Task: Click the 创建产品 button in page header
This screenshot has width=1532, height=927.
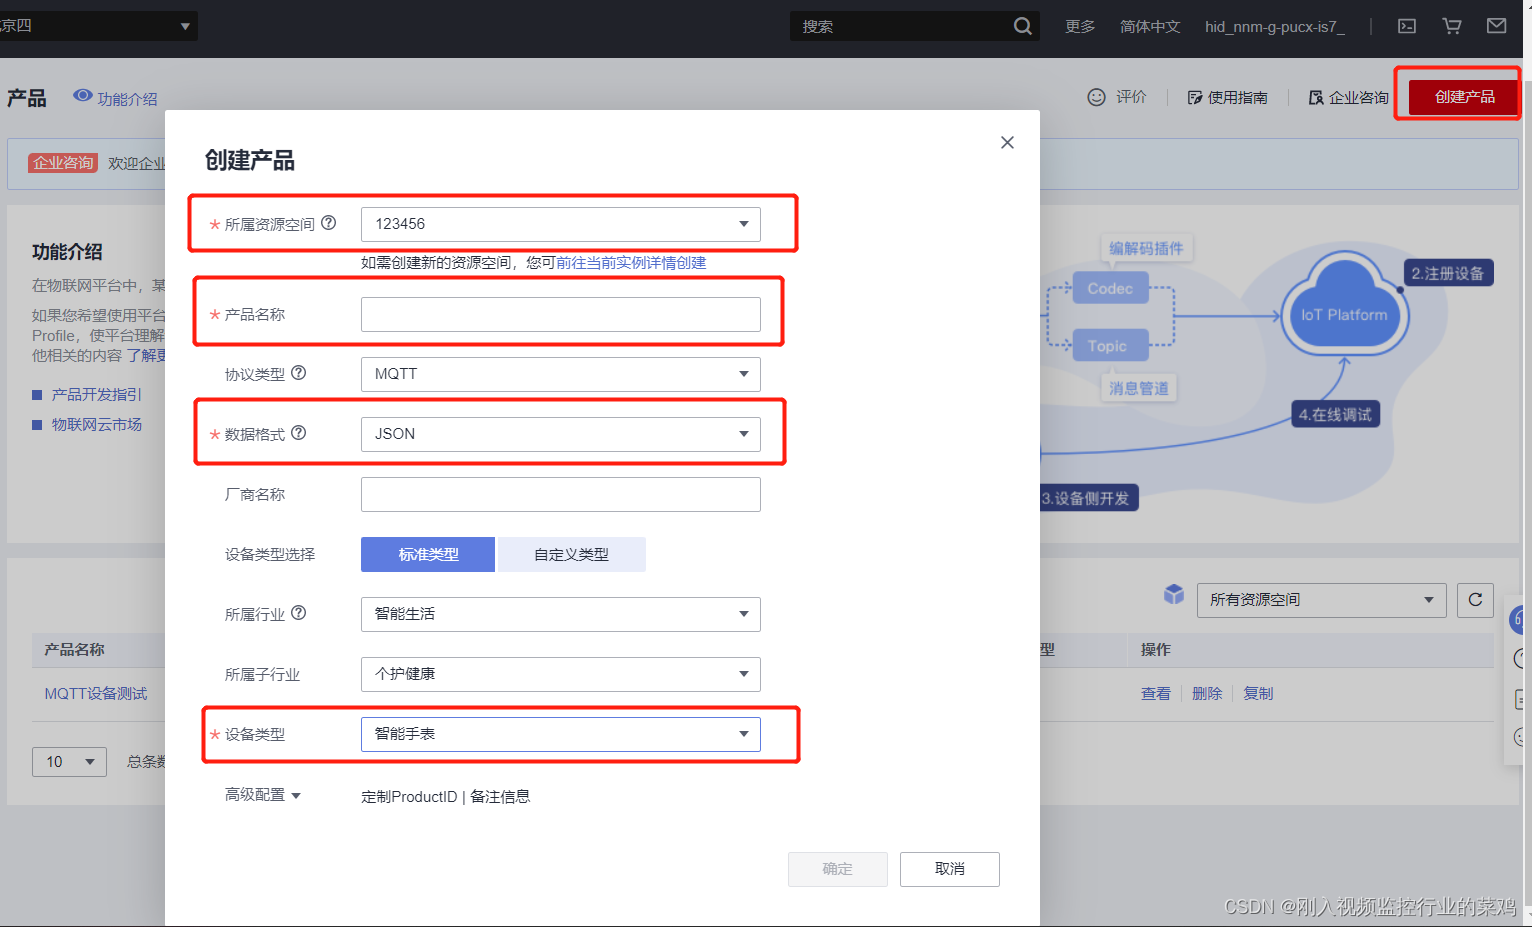Action: pyautogui.click(x=1464, y=97)
